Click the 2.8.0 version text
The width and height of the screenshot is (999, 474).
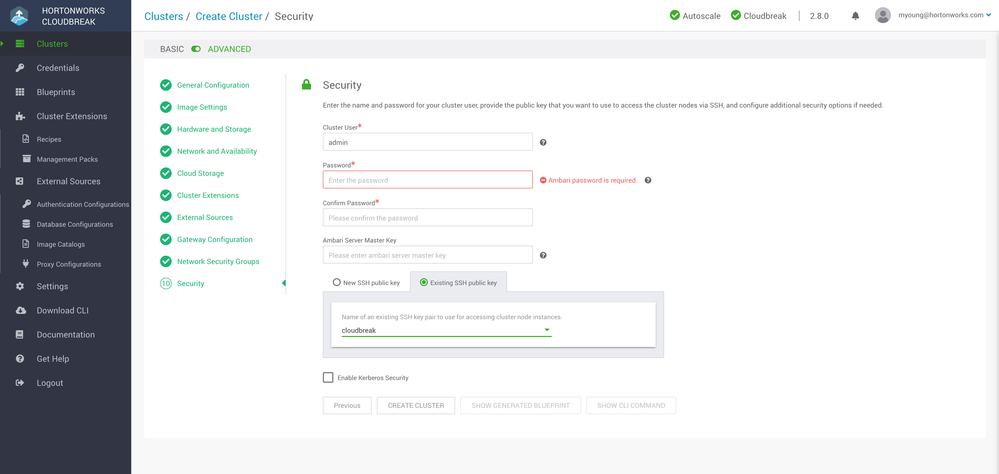pyautogui.click(x=819, y=16)
